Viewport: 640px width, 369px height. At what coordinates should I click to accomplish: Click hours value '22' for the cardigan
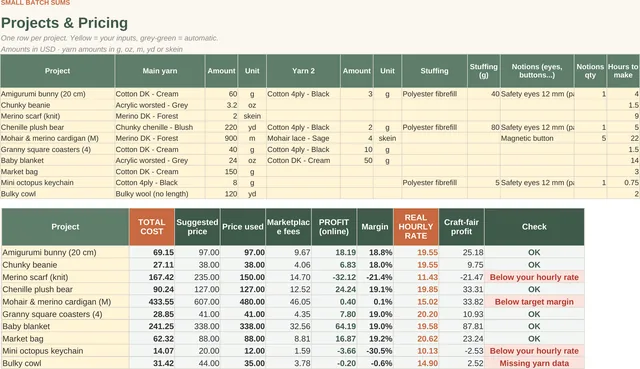coord(623,138)
